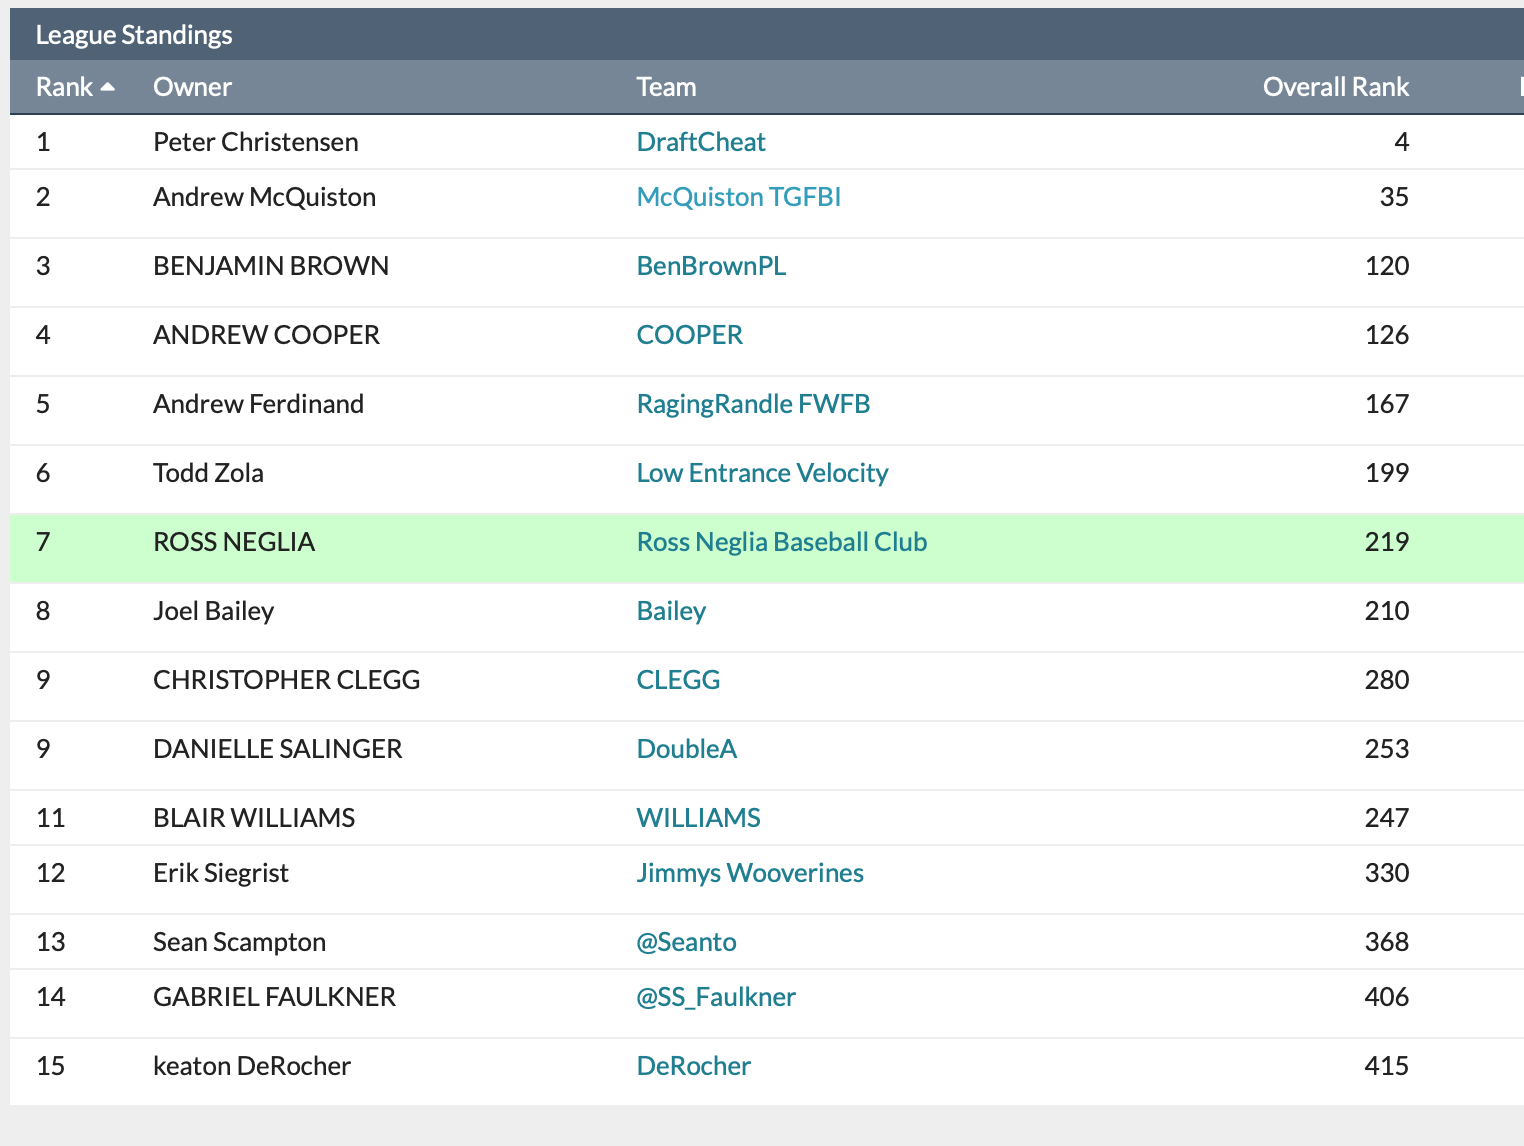The width and height of the screenshot is (1524, 1146).
Task: Click the DoubleA team link
Action: pos(686,749)
